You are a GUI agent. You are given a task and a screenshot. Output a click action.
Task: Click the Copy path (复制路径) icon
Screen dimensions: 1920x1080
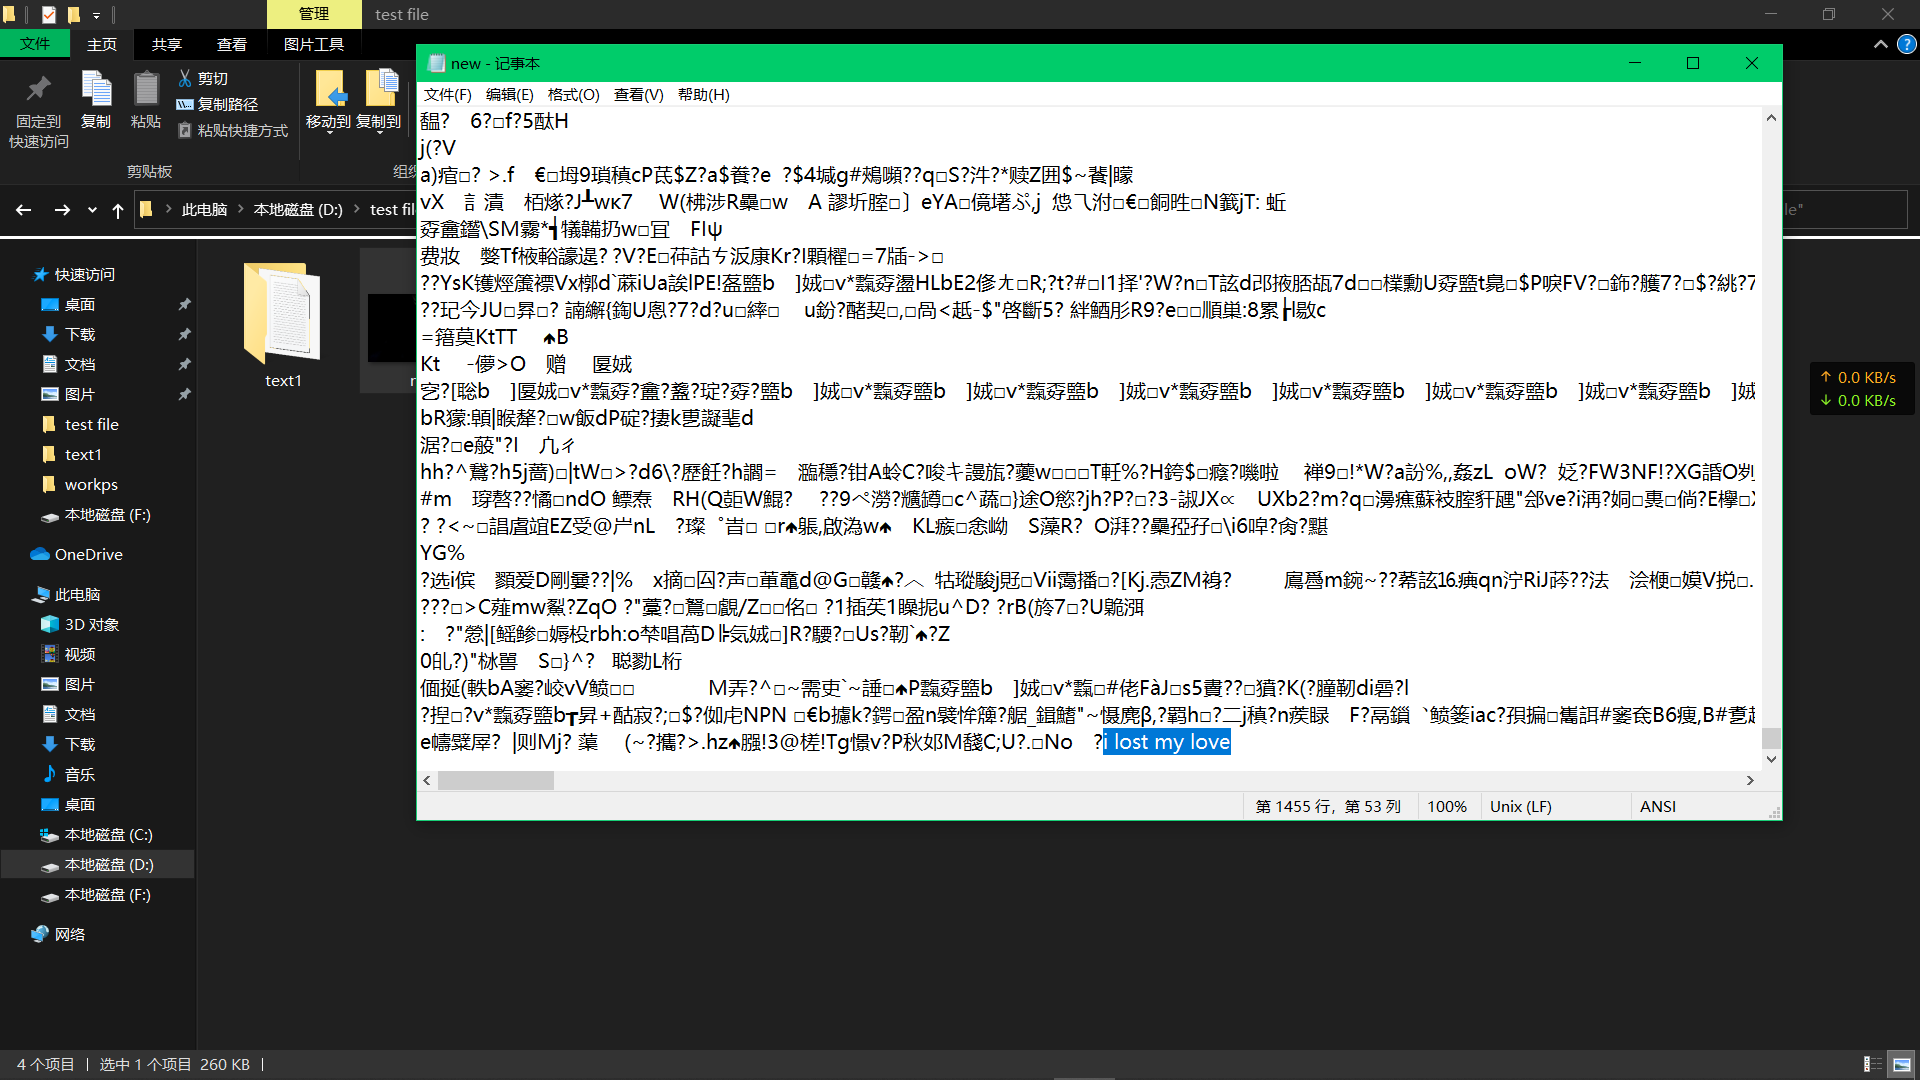(185, 104)
